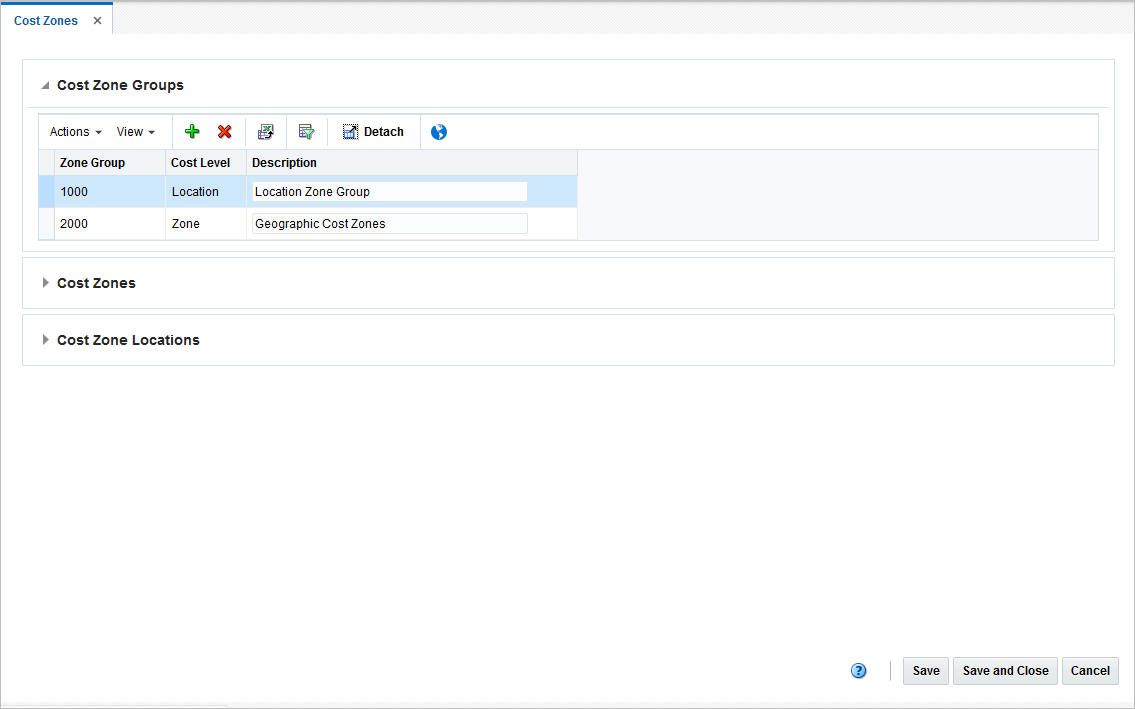Export the table to Excel icon

(x=266, y=132)
